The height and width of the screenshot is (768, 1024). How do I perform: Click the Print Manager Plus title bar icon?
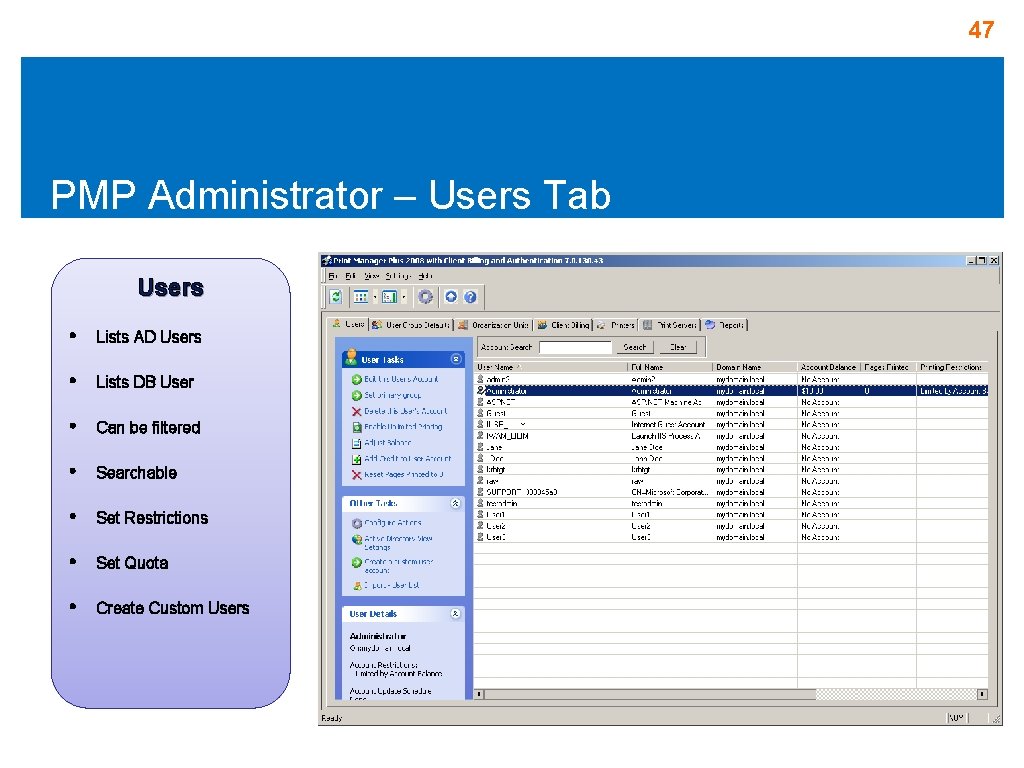[x=327, y=261]
